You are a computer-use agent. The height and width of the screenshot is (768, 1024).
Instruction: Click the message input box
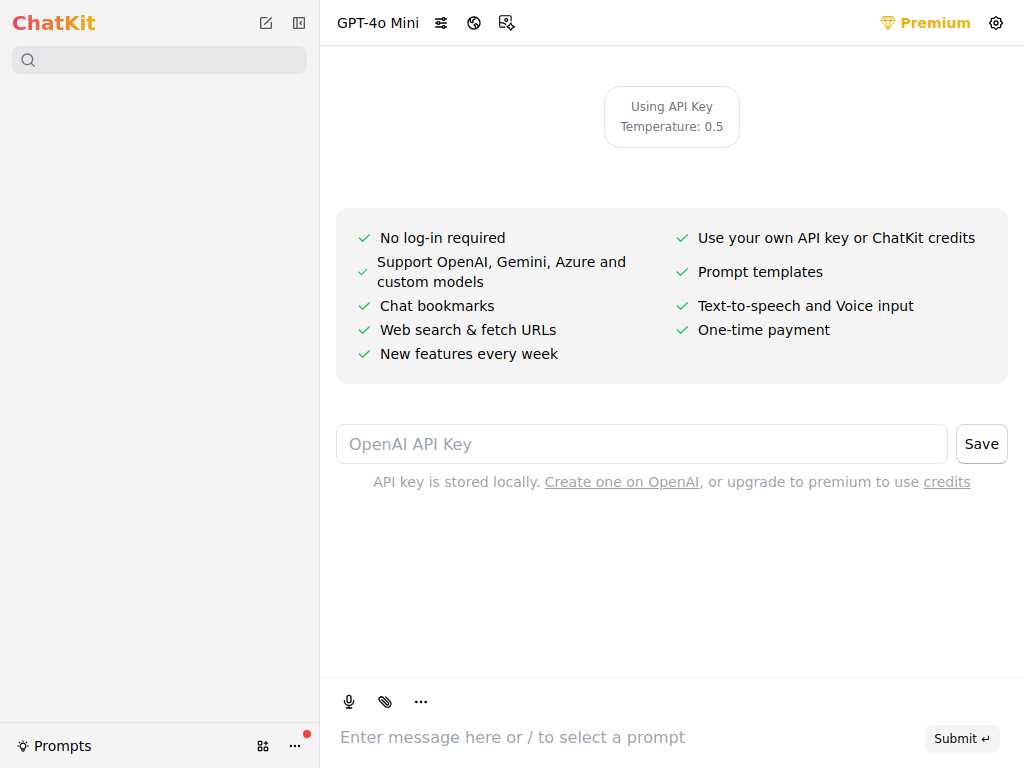click(627, 737)
